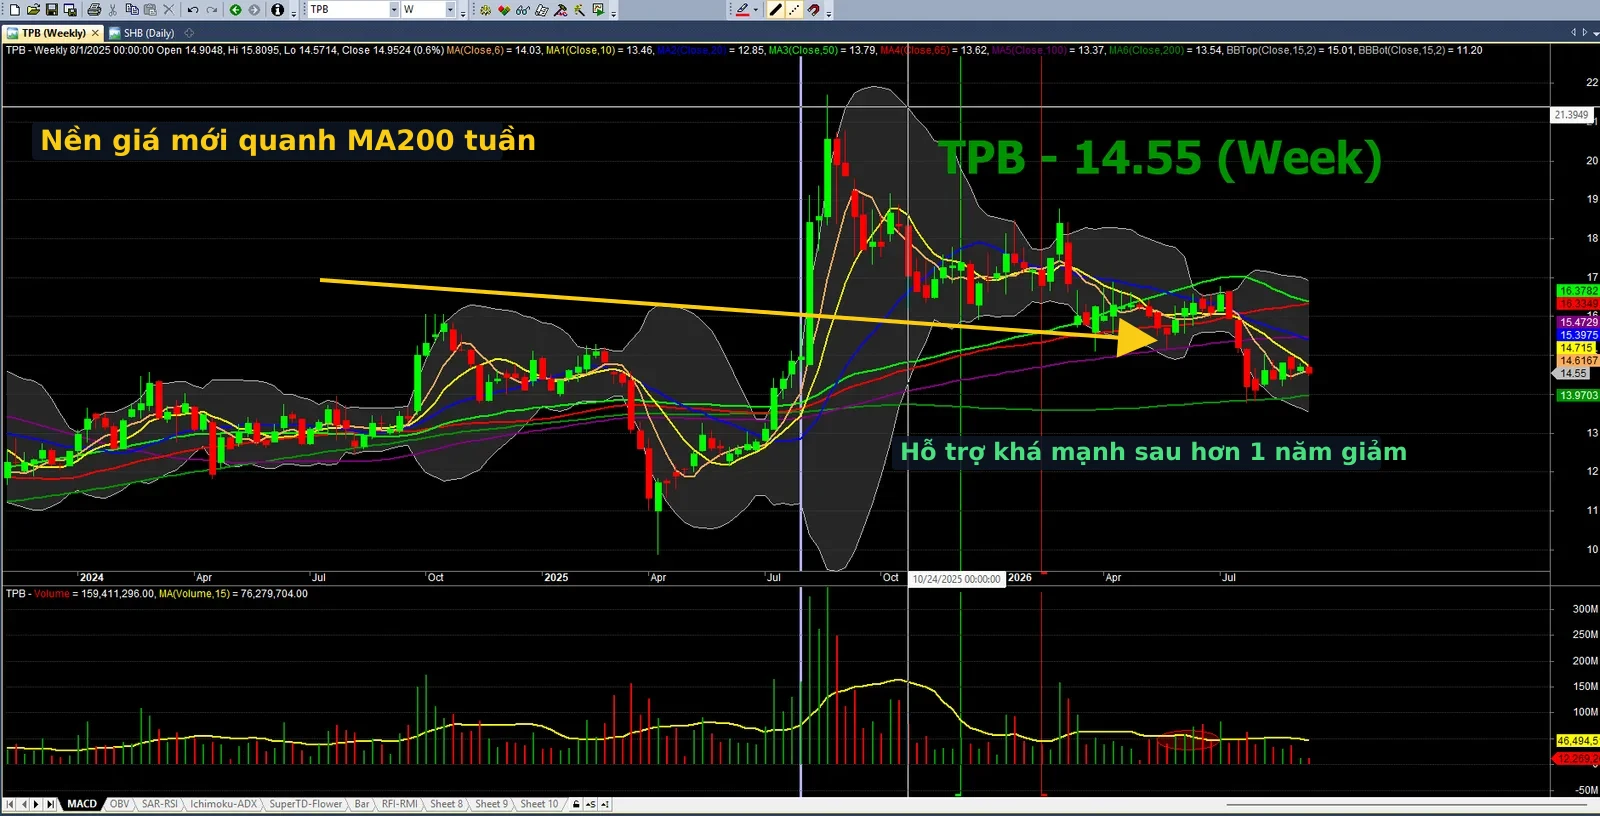Toggle the dotted line style
Screen dimensions: 1600x816
click(794, 10)
